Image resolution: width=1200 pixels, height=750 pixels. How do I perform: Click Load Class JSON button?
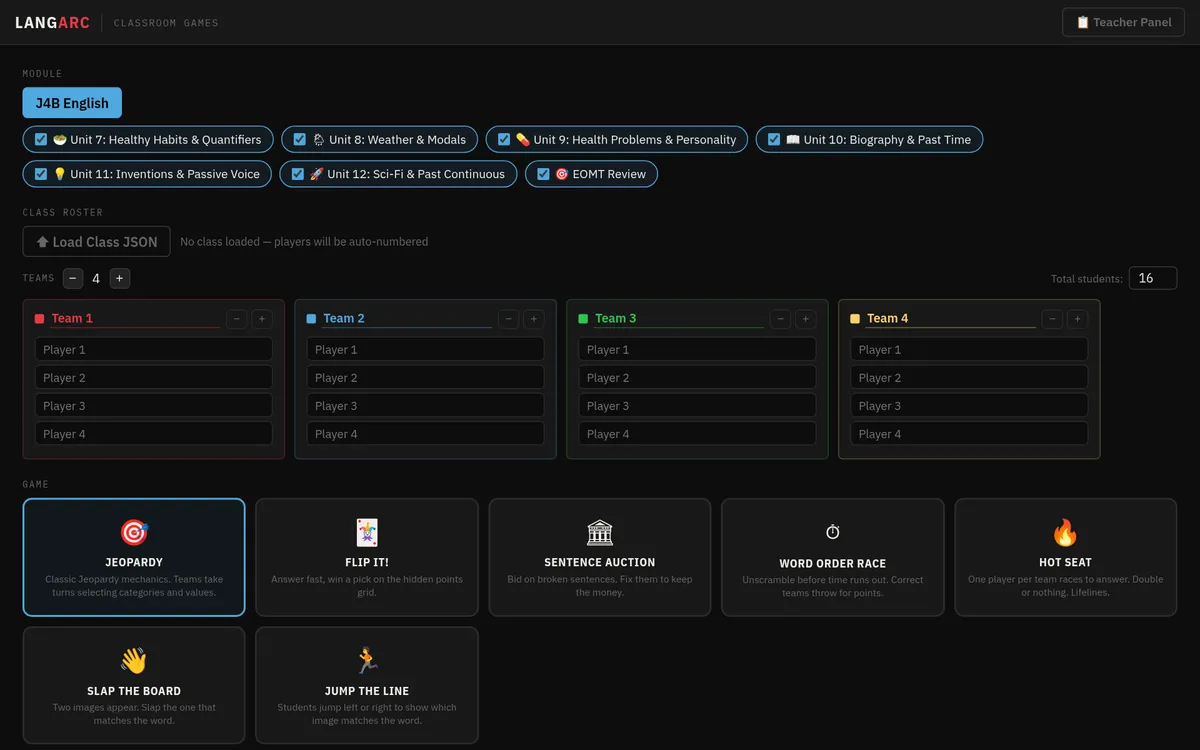pyautogui.click(x=97, y=242)
